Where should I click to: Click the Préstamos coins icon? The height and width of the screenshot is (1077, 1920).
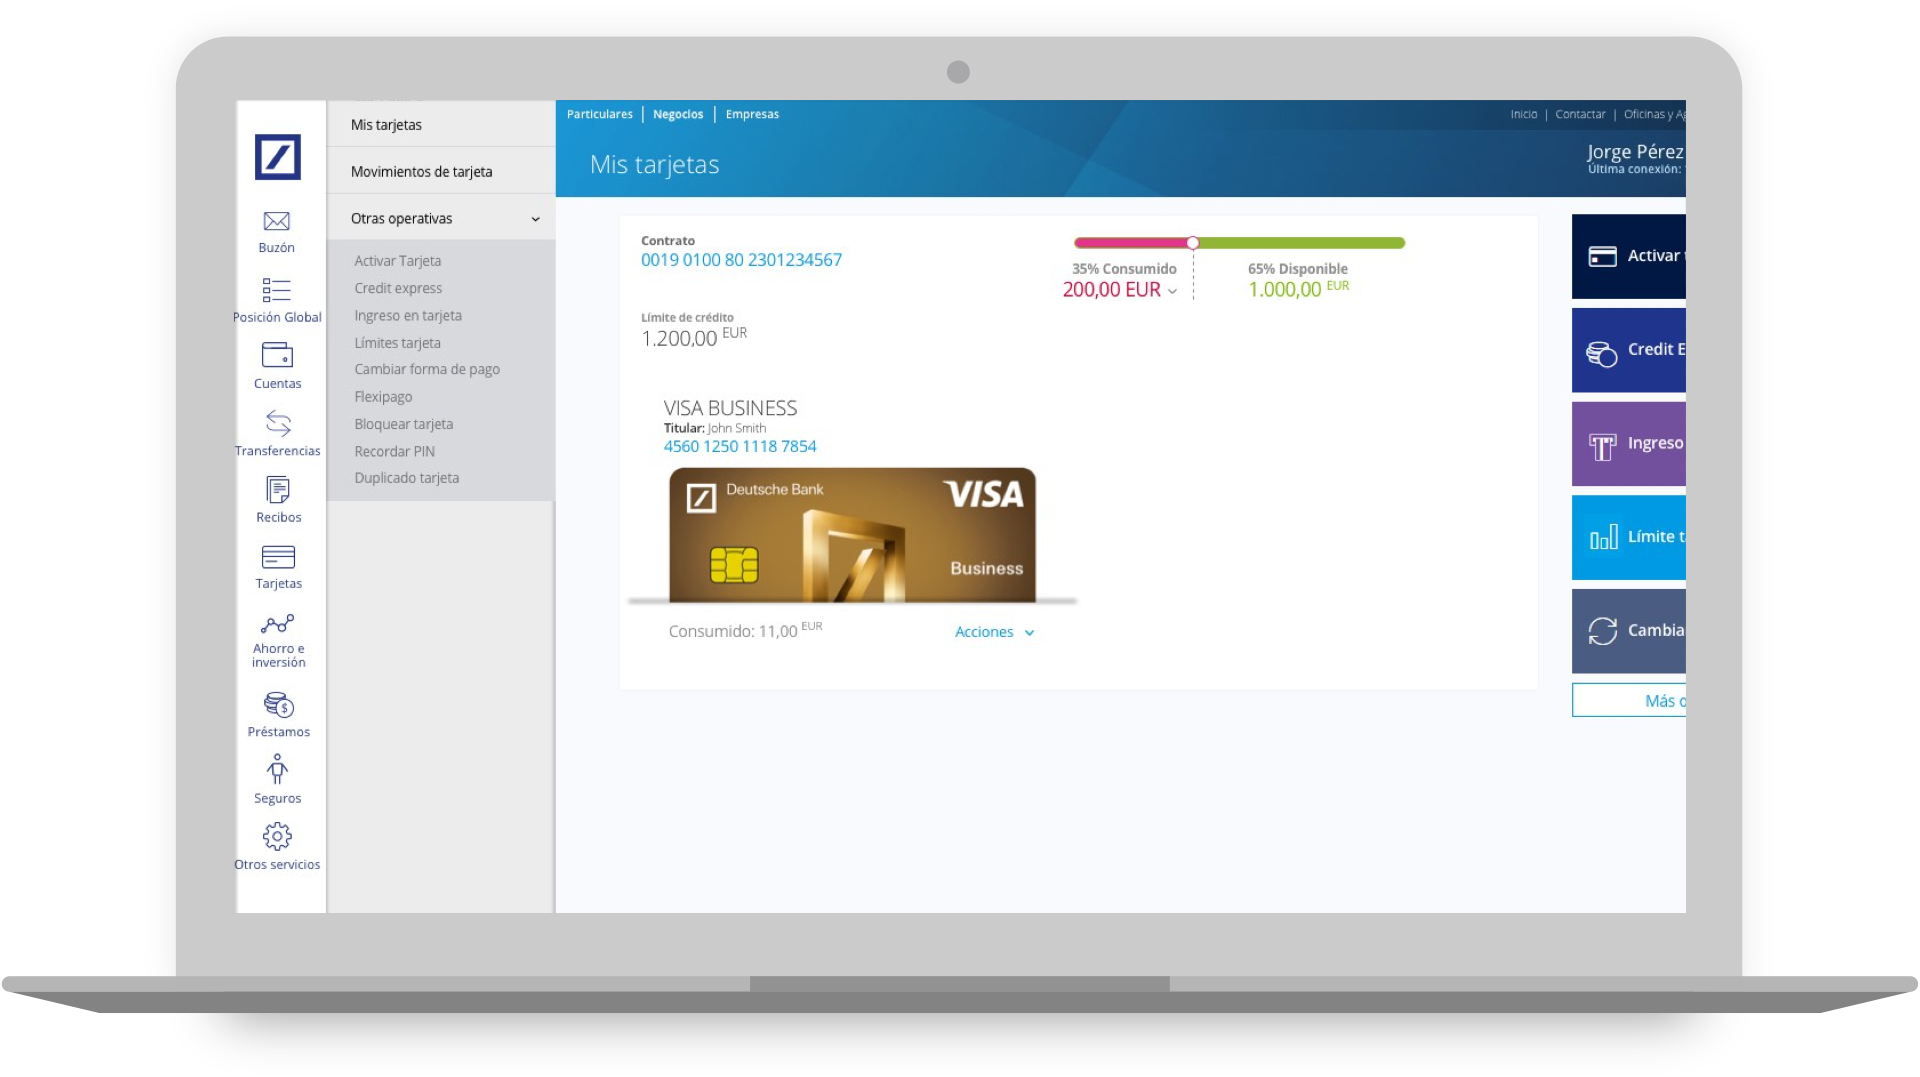coord(278,706)
